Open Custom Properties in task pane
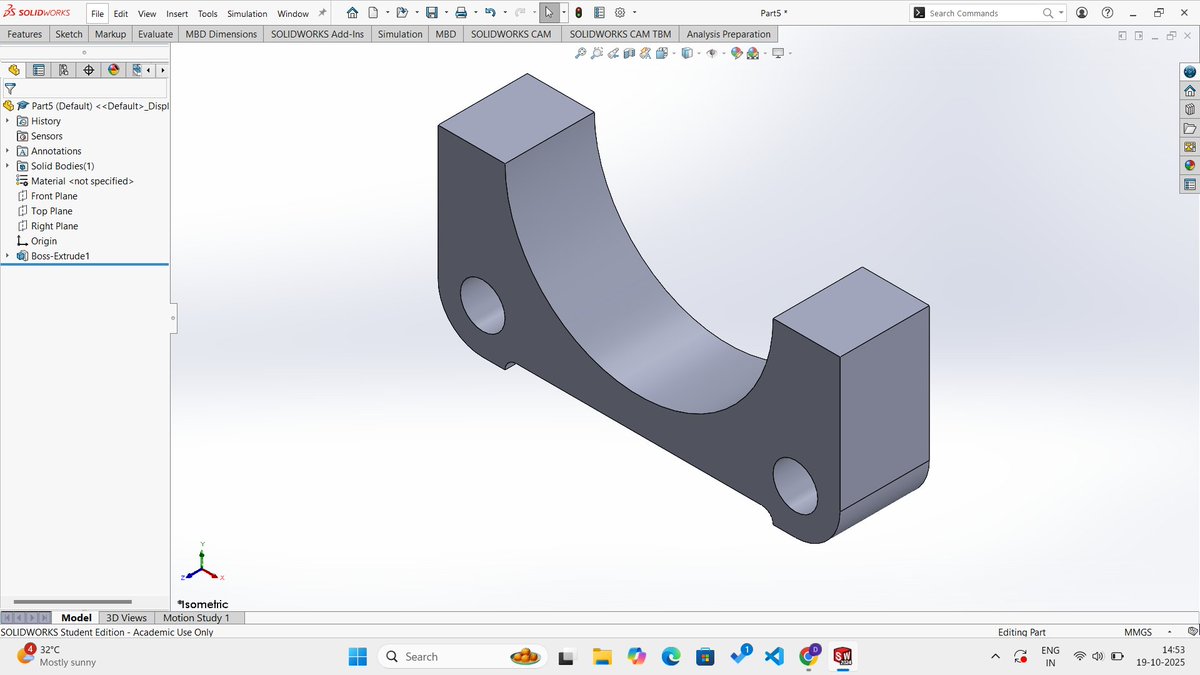This screenshot has width=1200, height=675. [1189, 184]
